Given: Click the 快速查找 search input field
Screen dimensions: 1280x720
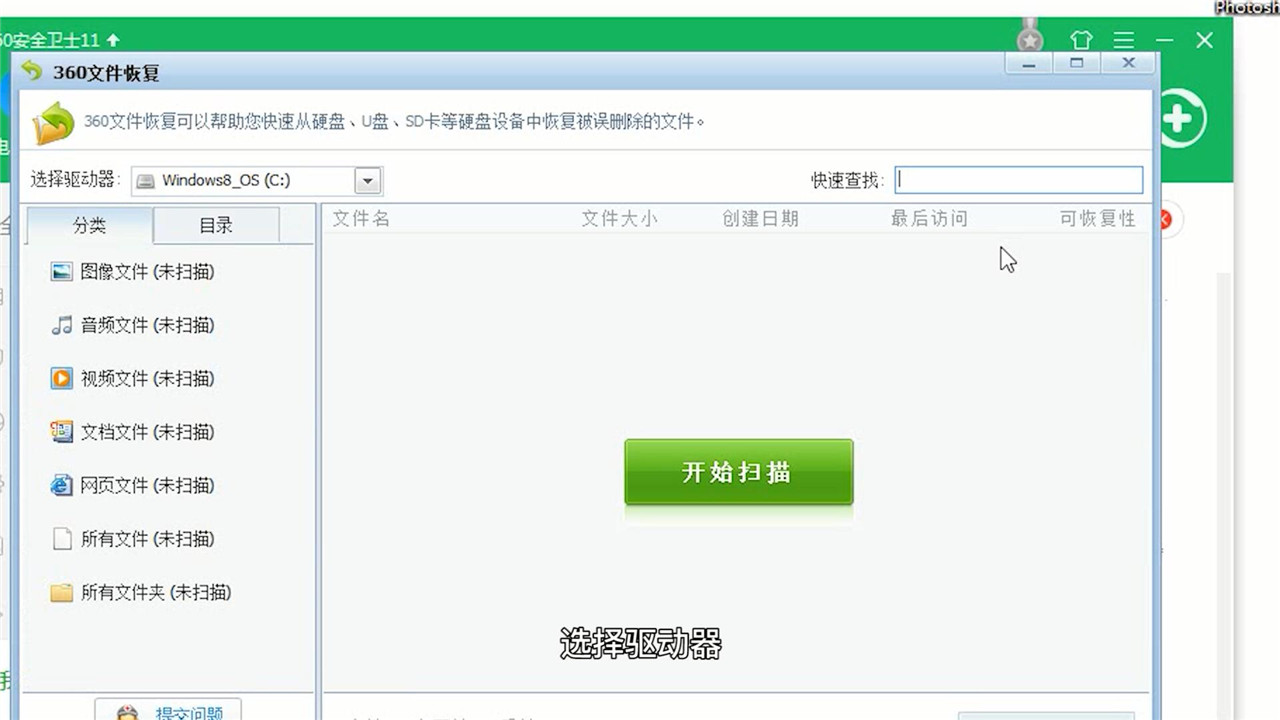Looking at the screenshot, I should coord(1018,180).
